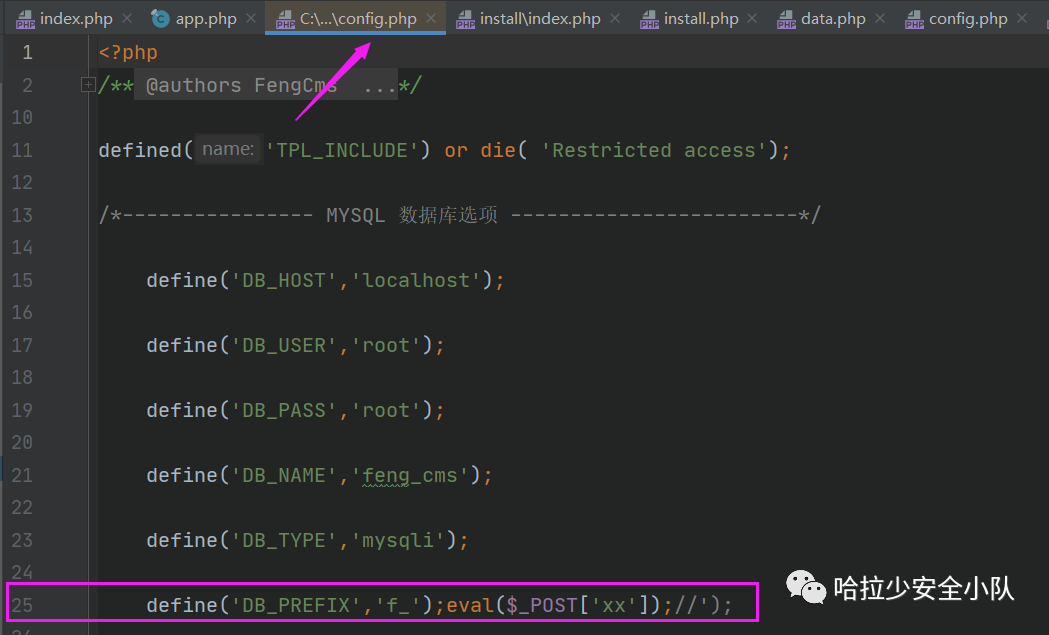The image size is (1049, 635).
Task: Click the 'die' keyword on line 11
Action: pos(498,150)
